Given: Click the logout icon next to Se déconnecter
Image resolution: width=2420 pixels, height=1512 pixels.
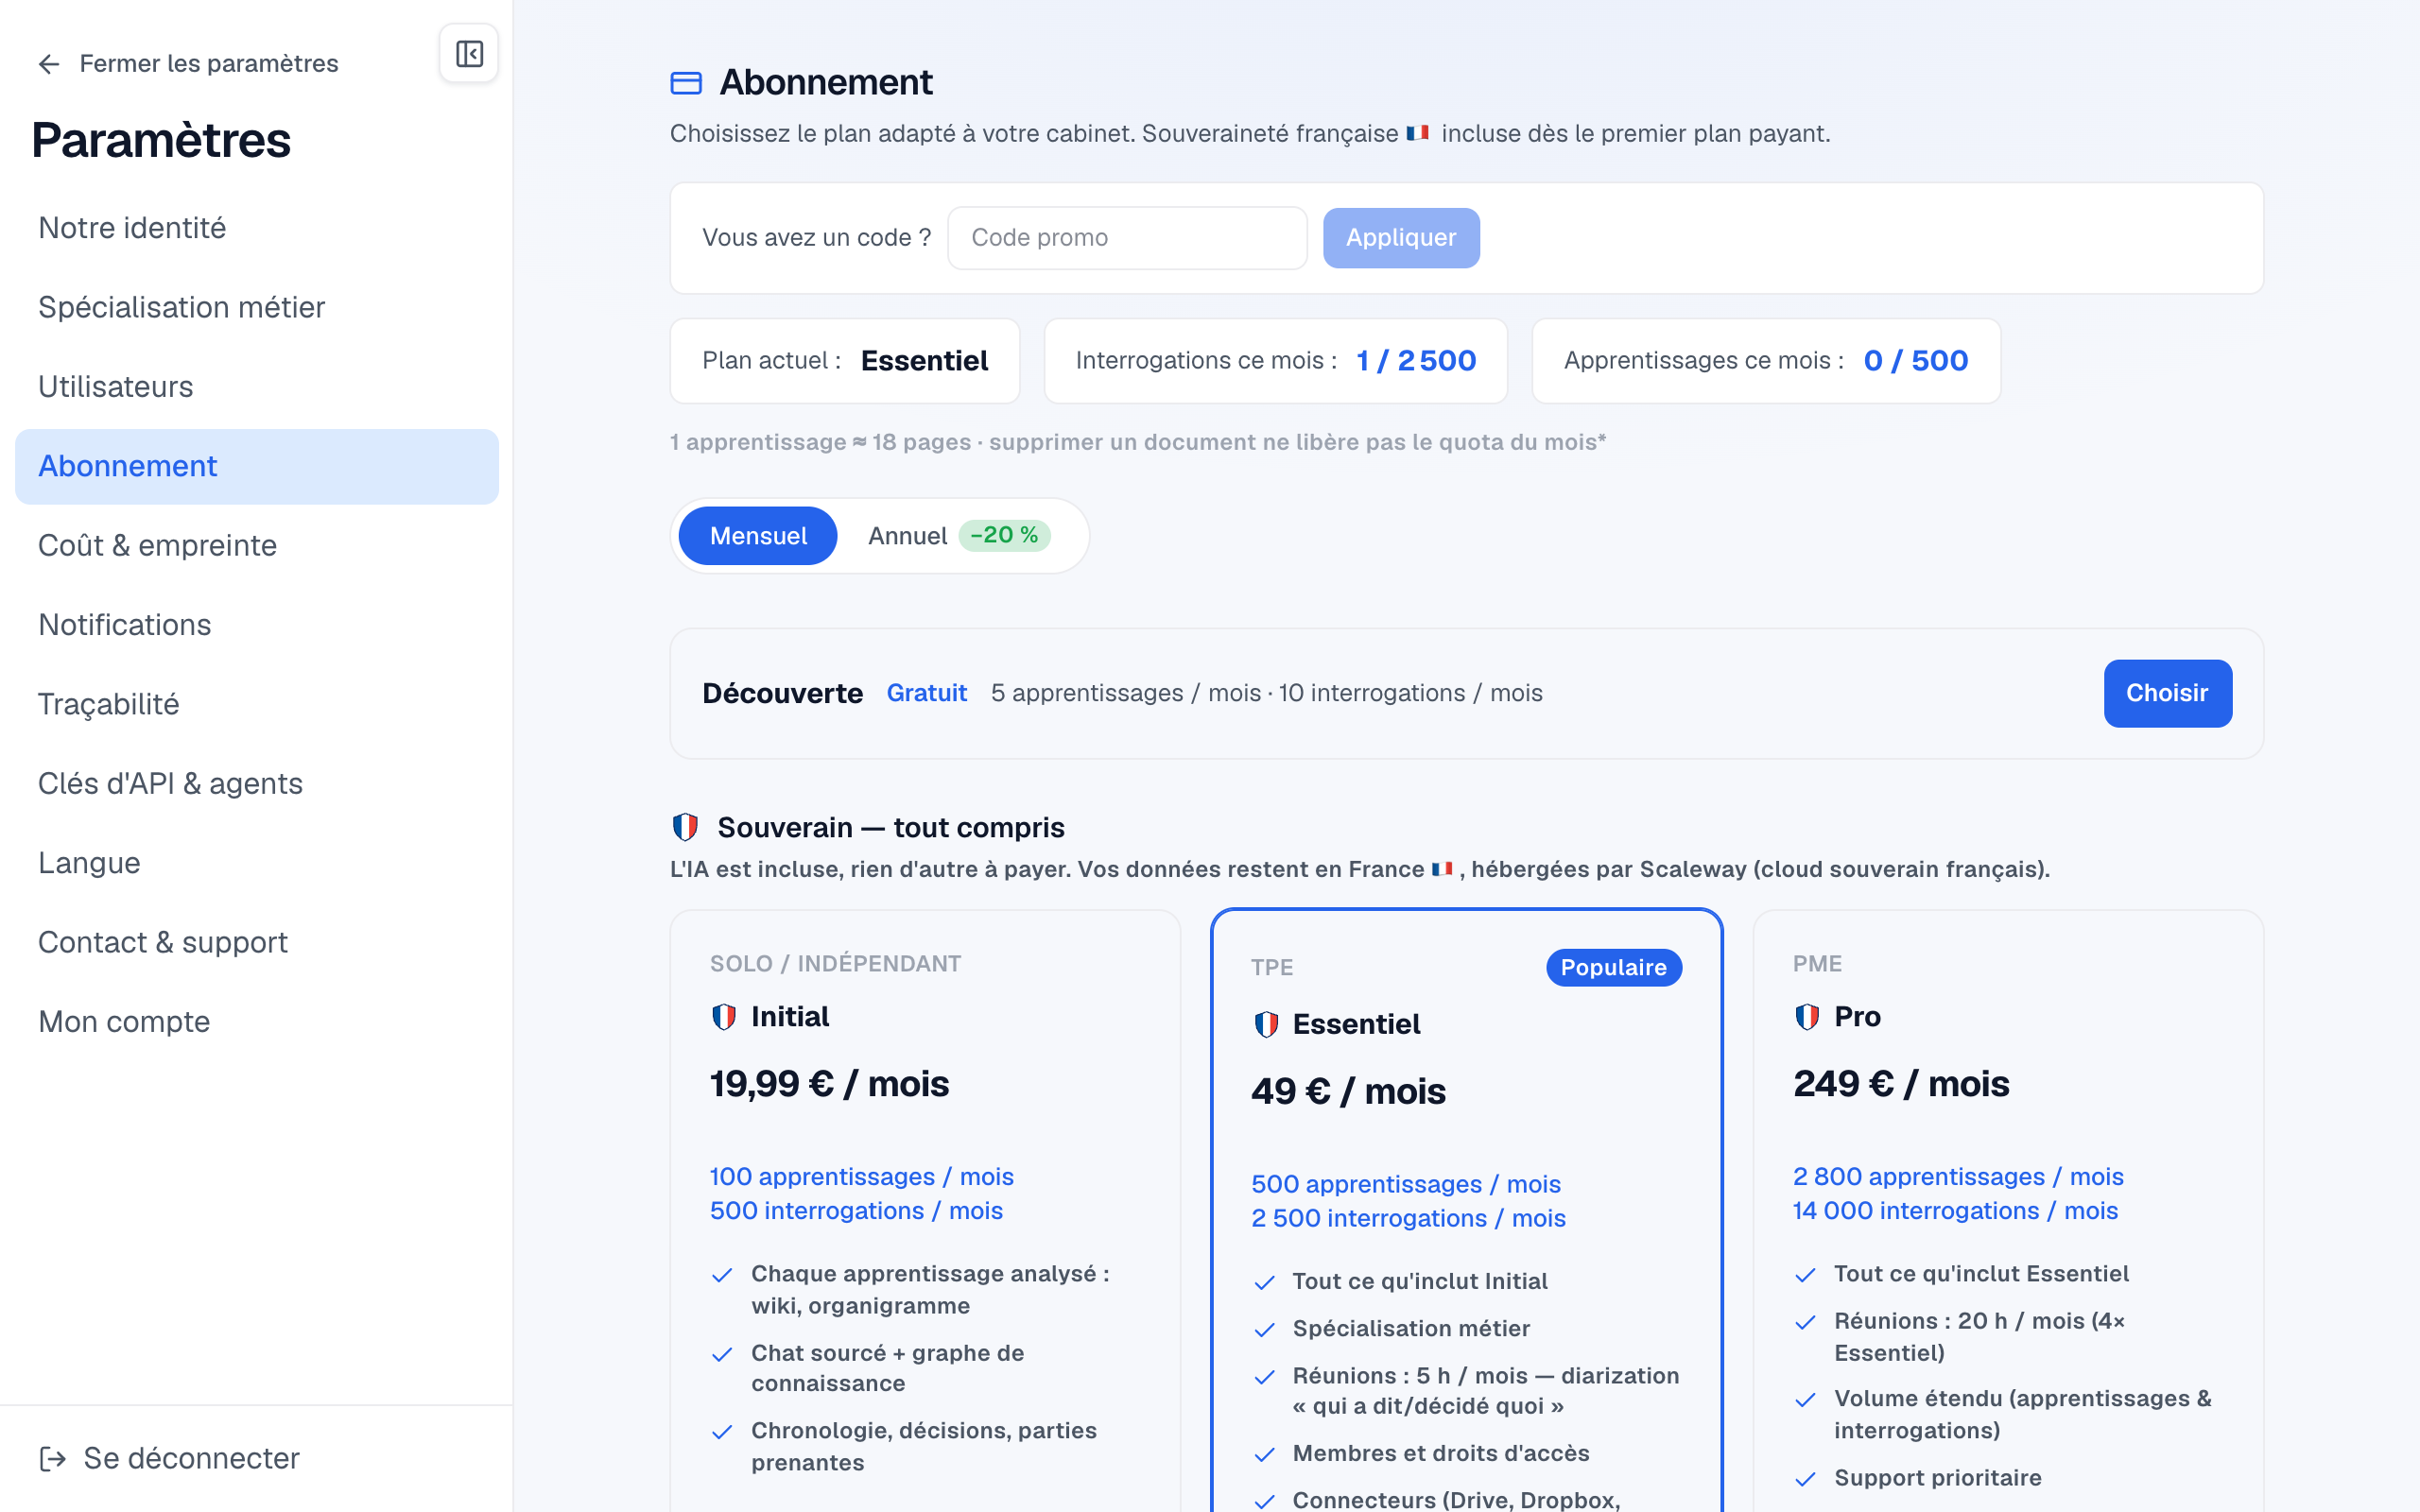Looking at the screenshot, I should 52,1459.
